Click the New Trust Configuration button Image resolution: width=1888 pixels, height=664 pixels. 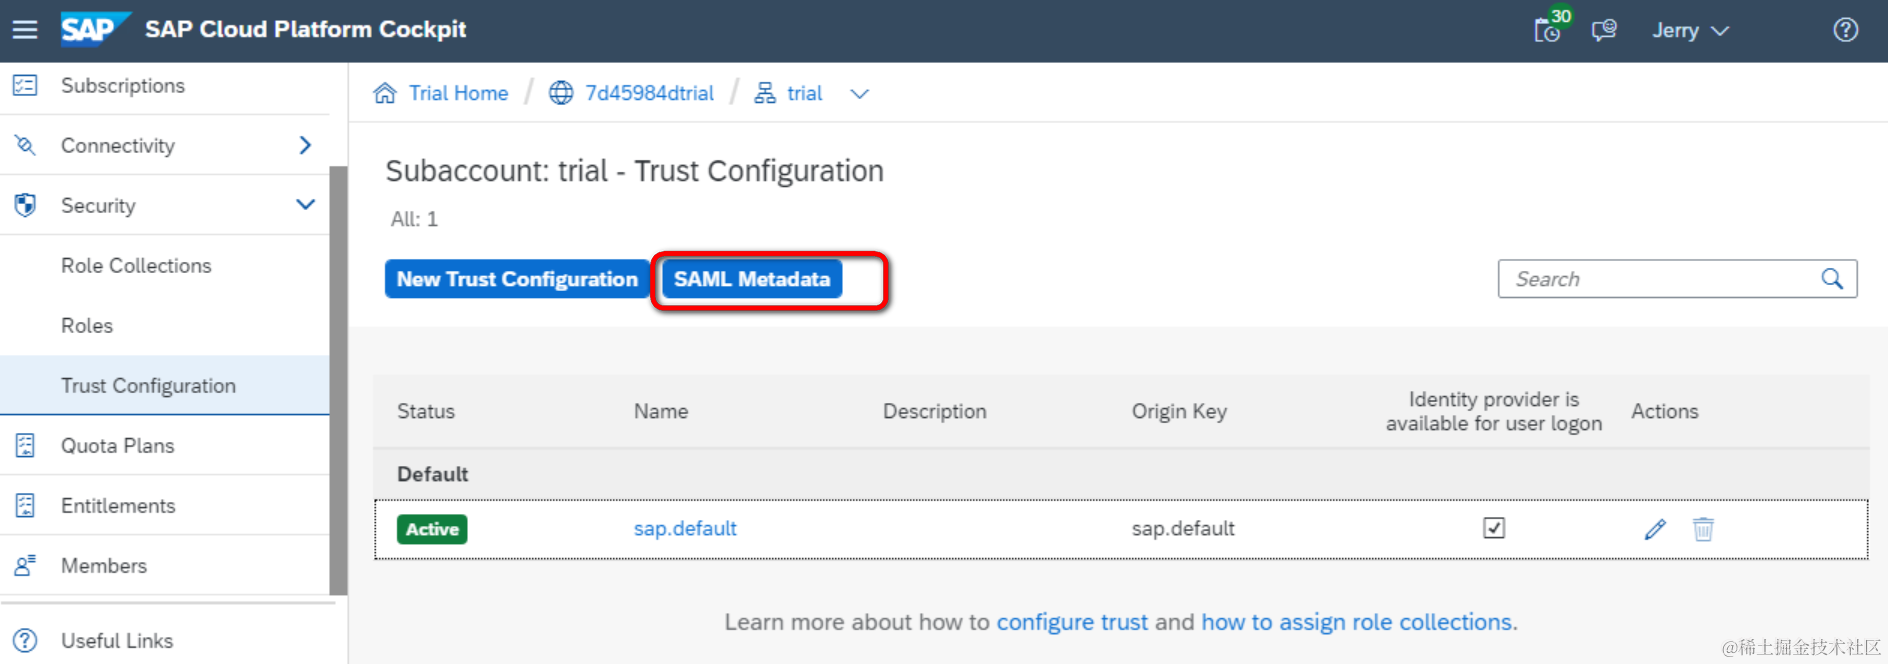pos(517,279)
